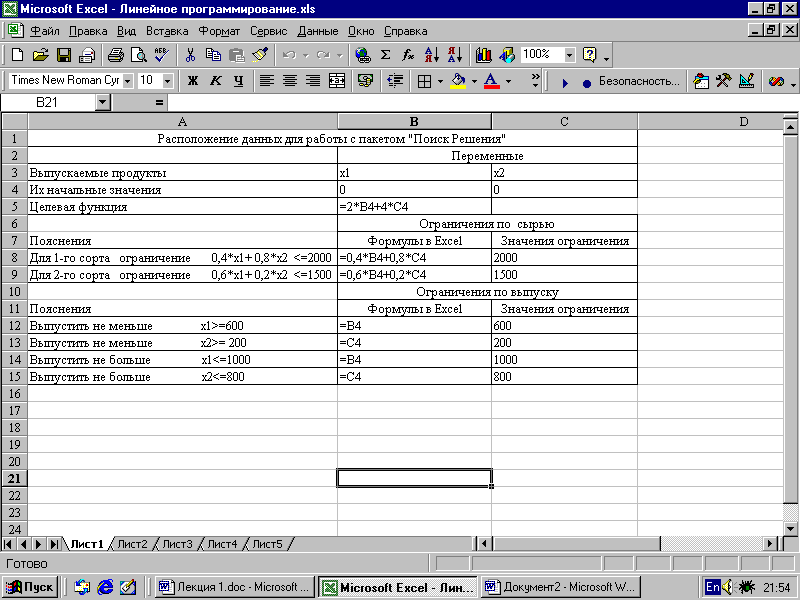The height and width of the screenshot is (600, 800).
Task: Switch to Документ2 Word taskbar window
Action: point(561,587)
